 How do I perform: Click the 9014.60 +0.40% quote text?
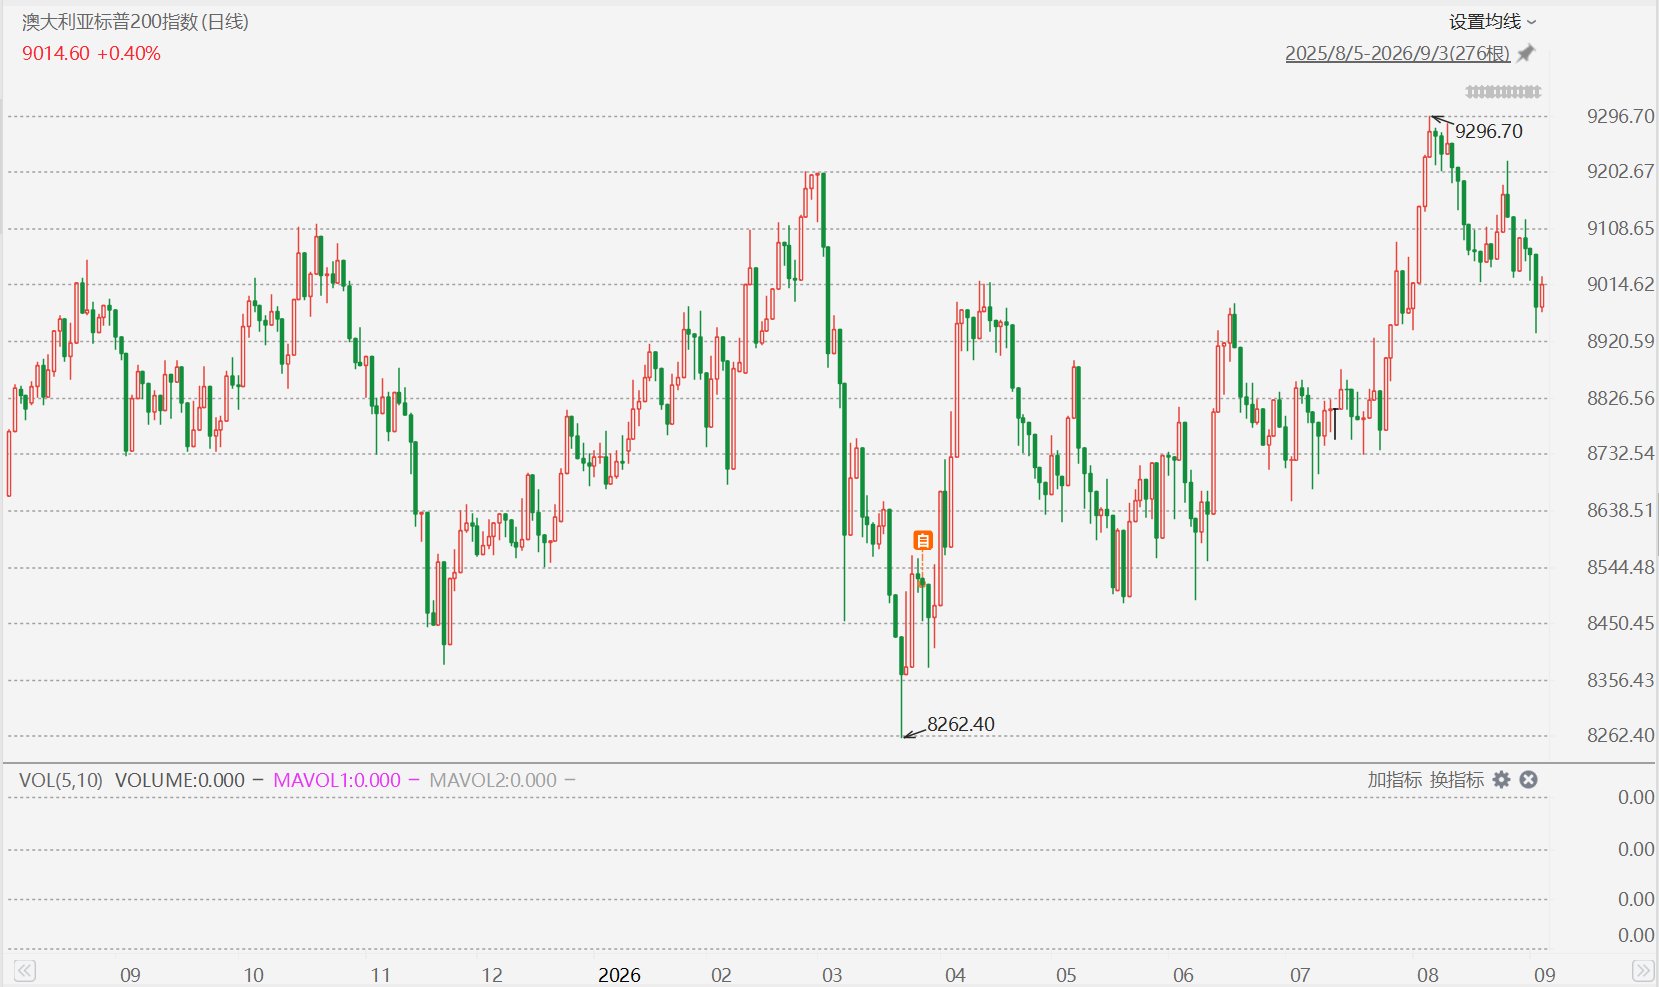point(91,54)
